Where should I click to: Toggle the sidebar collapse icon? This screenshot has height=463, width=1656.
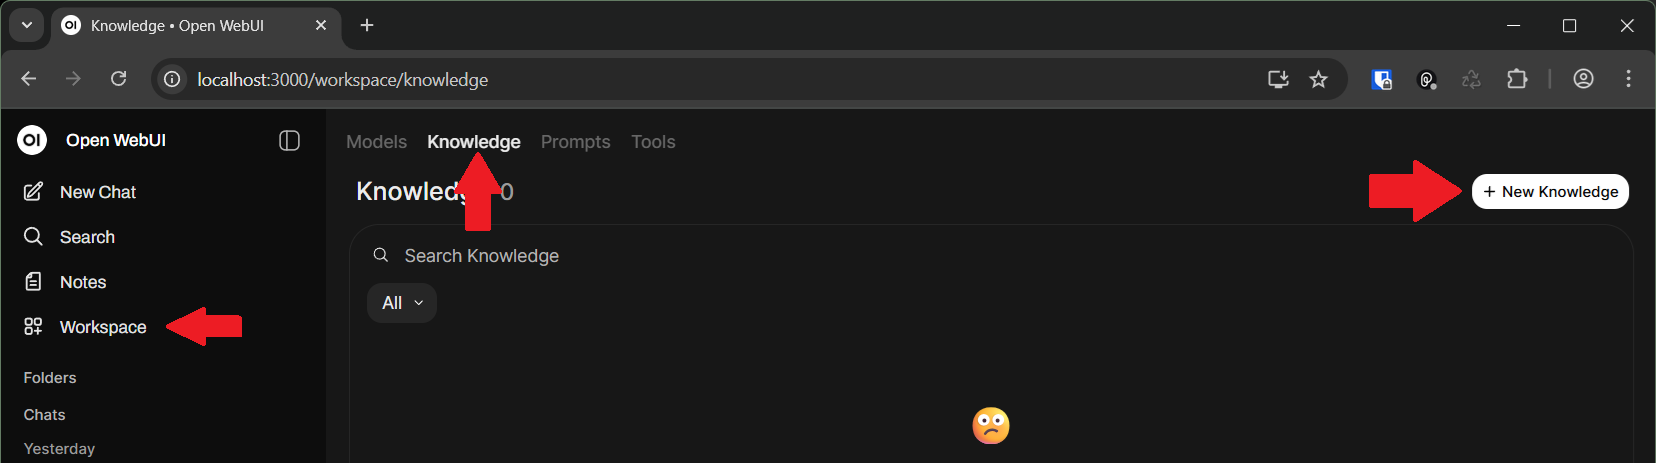tap(289, 141)
